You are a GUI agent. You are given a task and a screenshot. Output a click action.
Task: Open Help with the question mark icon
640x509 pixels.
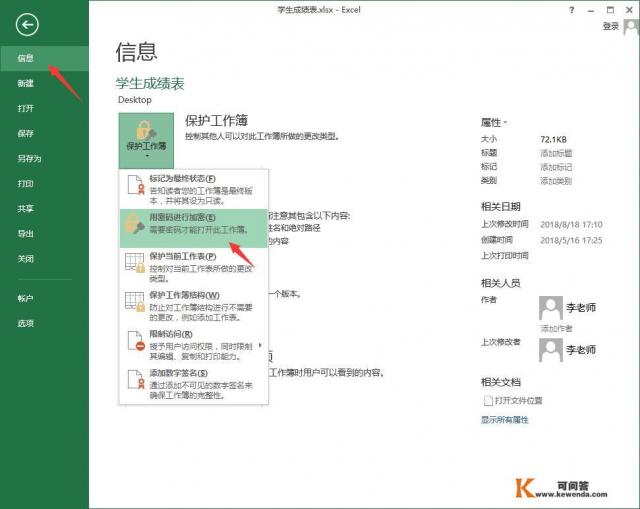(x=571, y=10)
